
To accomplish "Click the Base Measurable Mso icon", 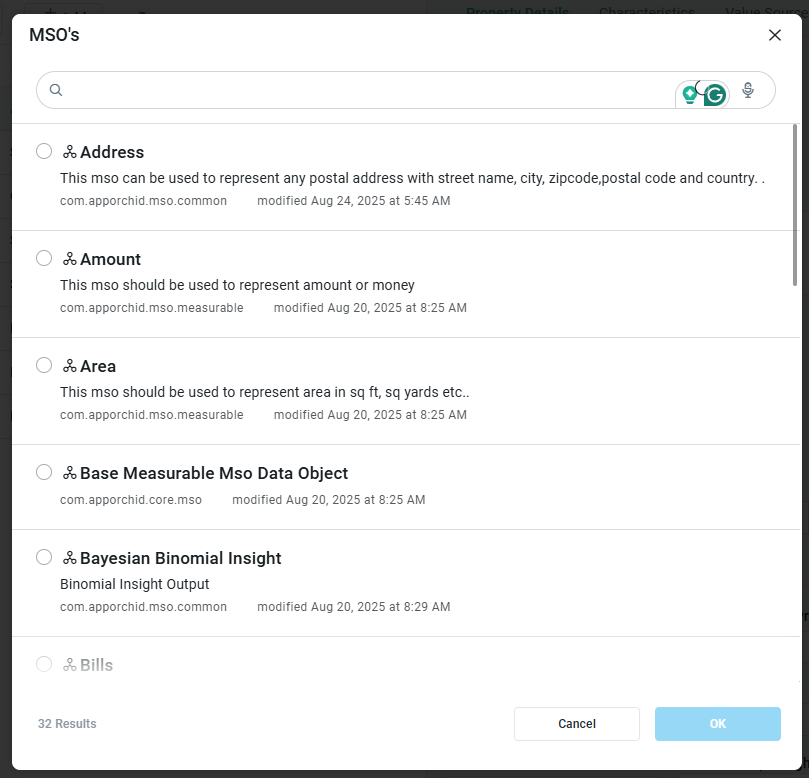I will click(x=70, y=473).
